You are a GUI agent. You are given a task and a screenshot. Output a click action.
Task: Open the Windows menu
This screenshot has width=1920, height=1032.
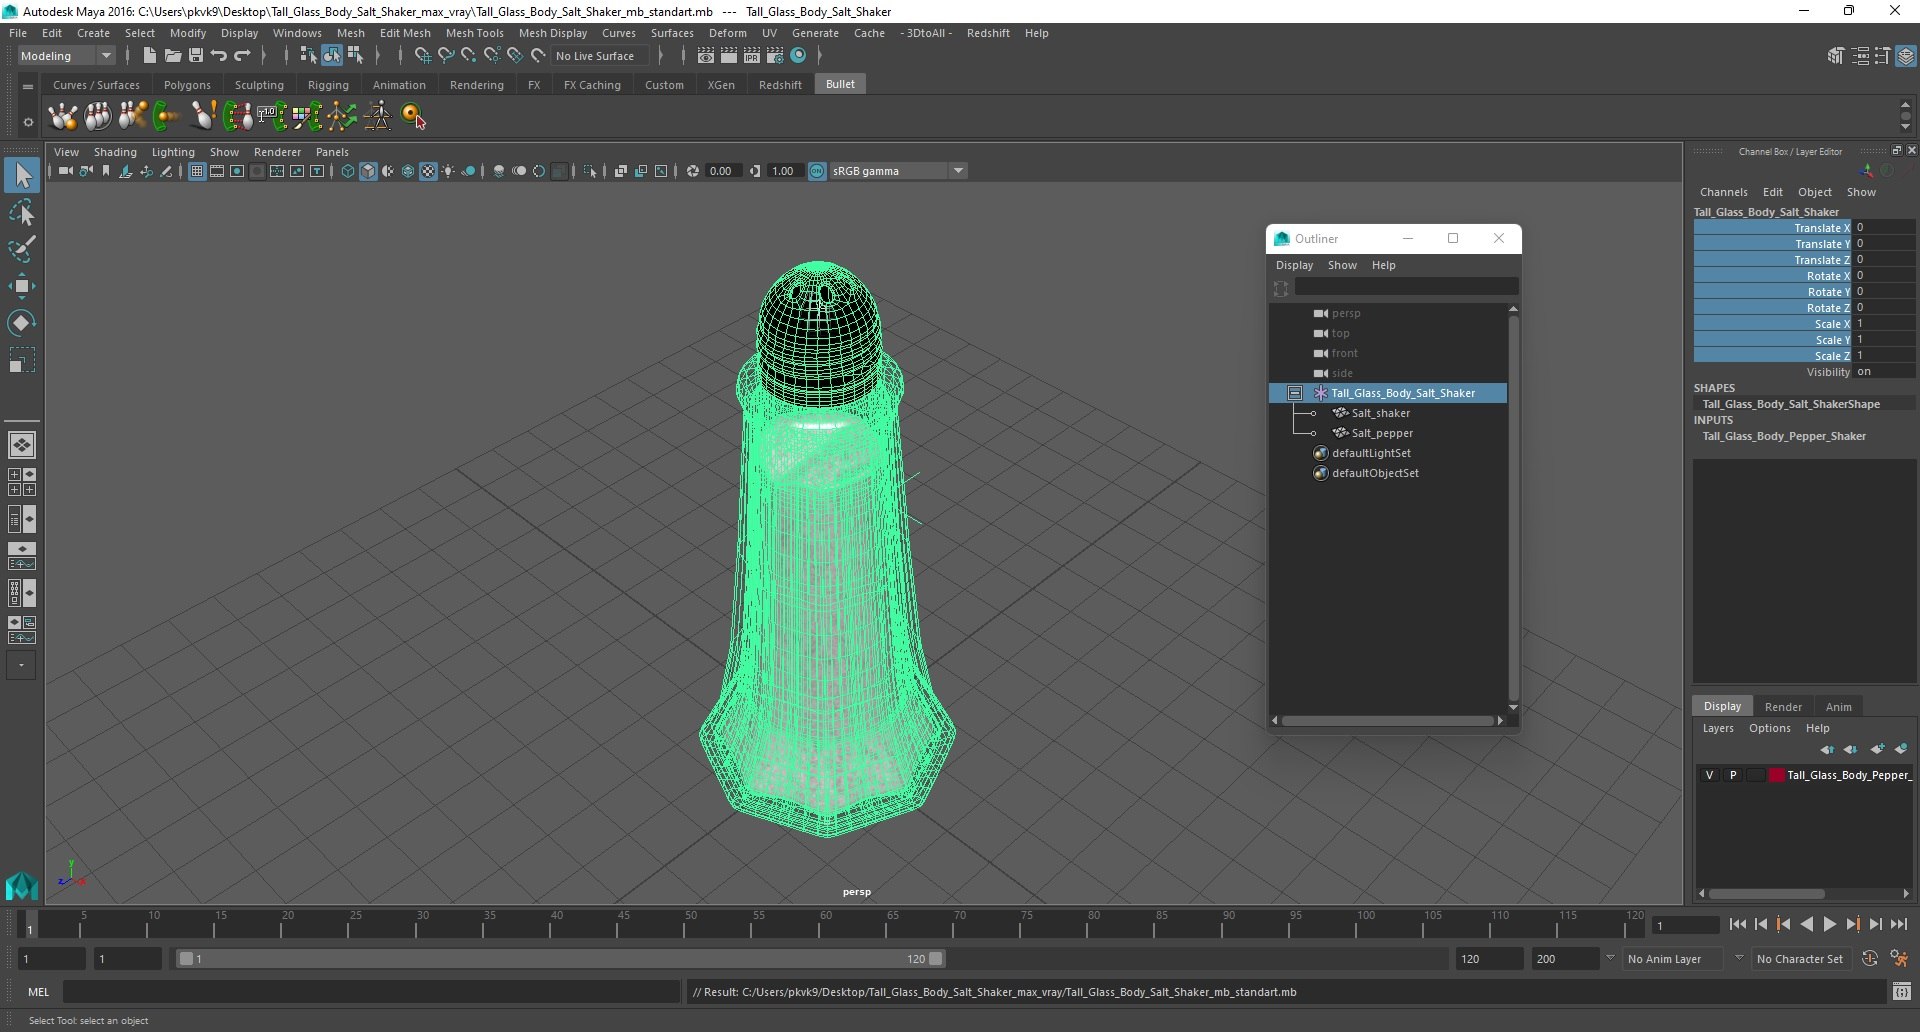click(x=297, y=33)
